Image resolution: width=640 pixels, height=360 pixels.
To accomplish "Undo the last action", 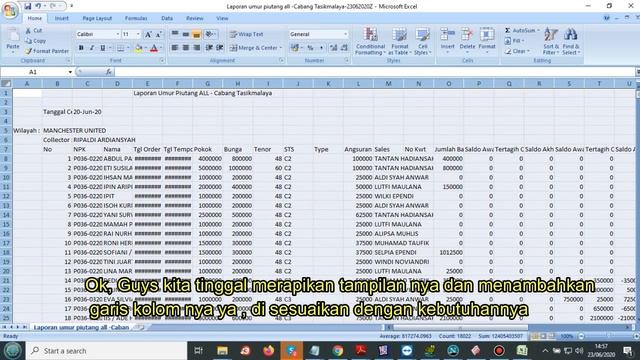I will pos(38,6).
